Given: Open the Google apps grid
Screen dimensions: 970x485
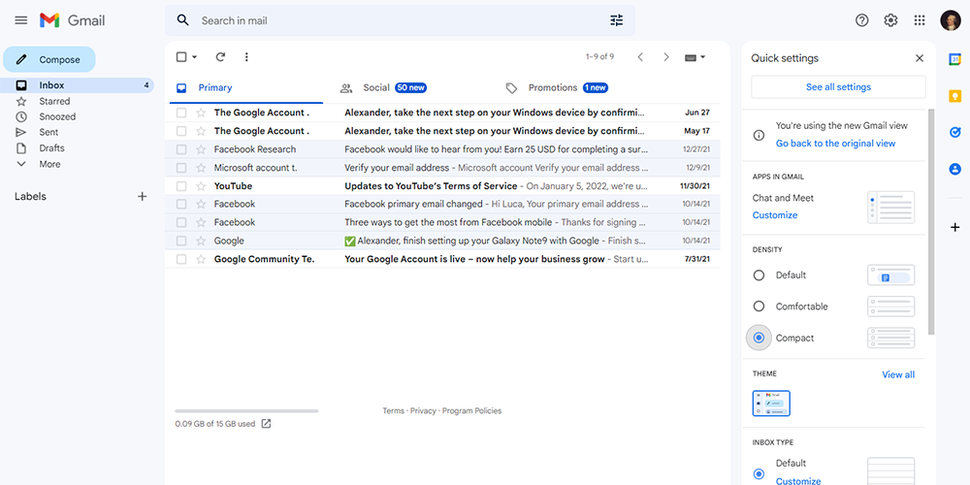Looking at the screenshot, I should 919,20.
